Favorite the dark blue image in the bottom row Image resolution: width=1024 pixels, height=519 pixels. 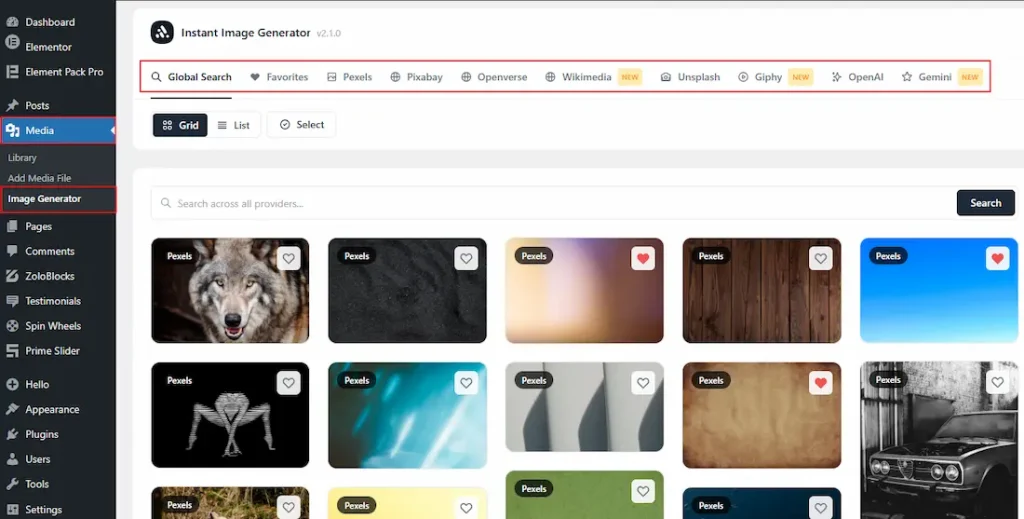pyautogui.click(x=820, y=507)
